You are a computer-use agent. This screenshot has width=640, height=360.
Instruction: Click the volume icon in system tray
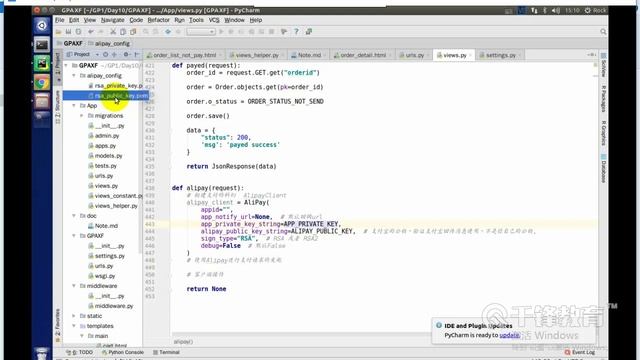coord(556,11)
